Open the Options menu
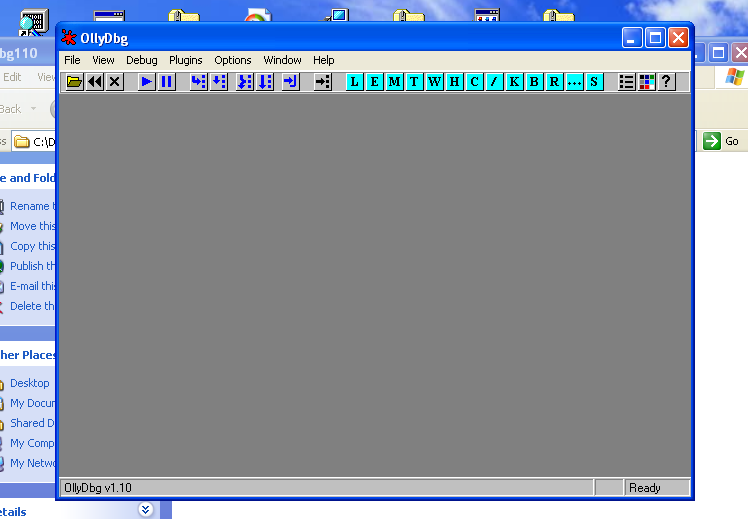The image size is (748, 519). click(233, 60)
